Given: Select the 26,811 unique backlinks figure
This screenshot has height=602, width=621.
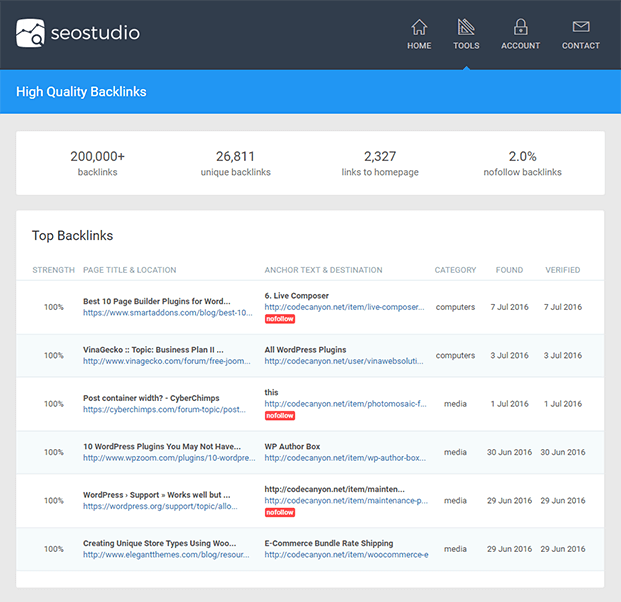Looking at the screenshot, I should coord(235,156).
